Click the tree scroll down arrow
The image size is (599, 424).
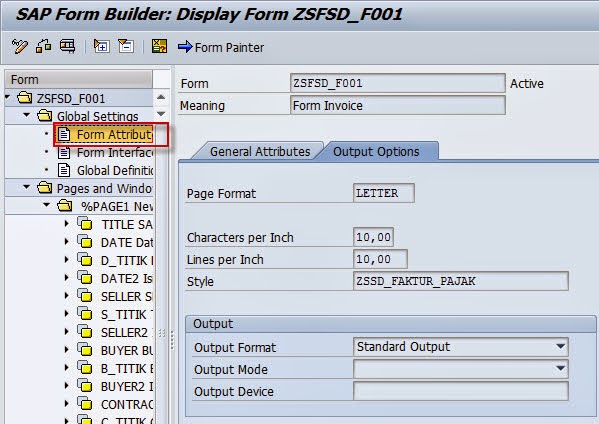(161, 114)
